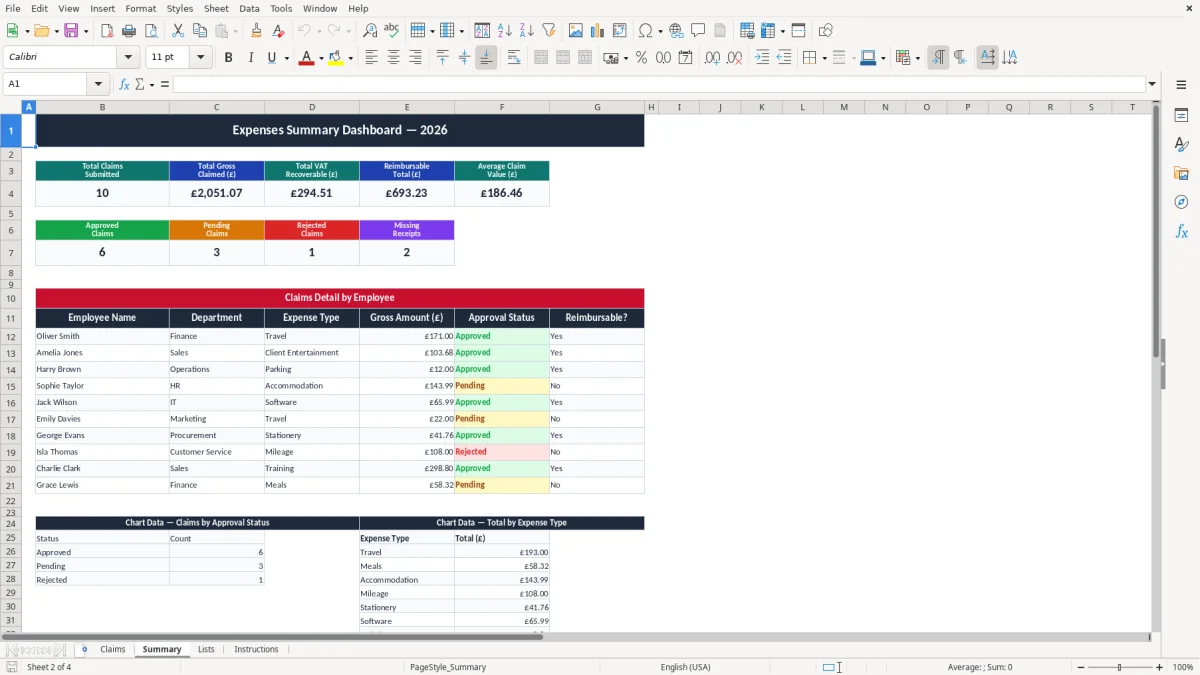The width and height of the screenshot is (1200, 675).
Task: Click the Clone Formatting paintbrush icon
Action: 256,31
